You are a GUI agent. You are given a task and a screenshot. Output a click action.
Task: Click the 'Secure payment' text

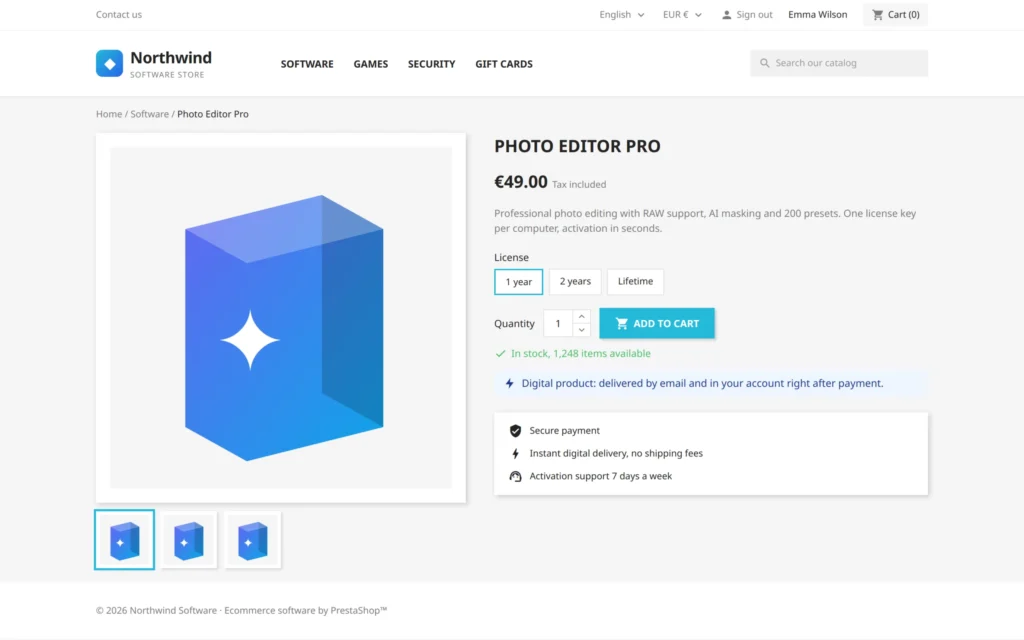[x=564, y=430]
